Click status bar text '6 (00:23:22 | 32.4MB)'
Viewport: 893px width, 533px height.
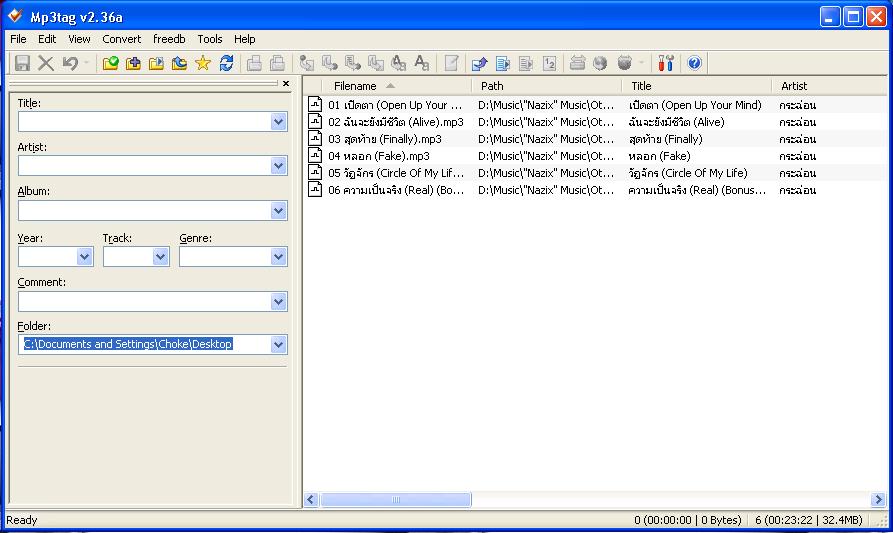click(809, 520)
